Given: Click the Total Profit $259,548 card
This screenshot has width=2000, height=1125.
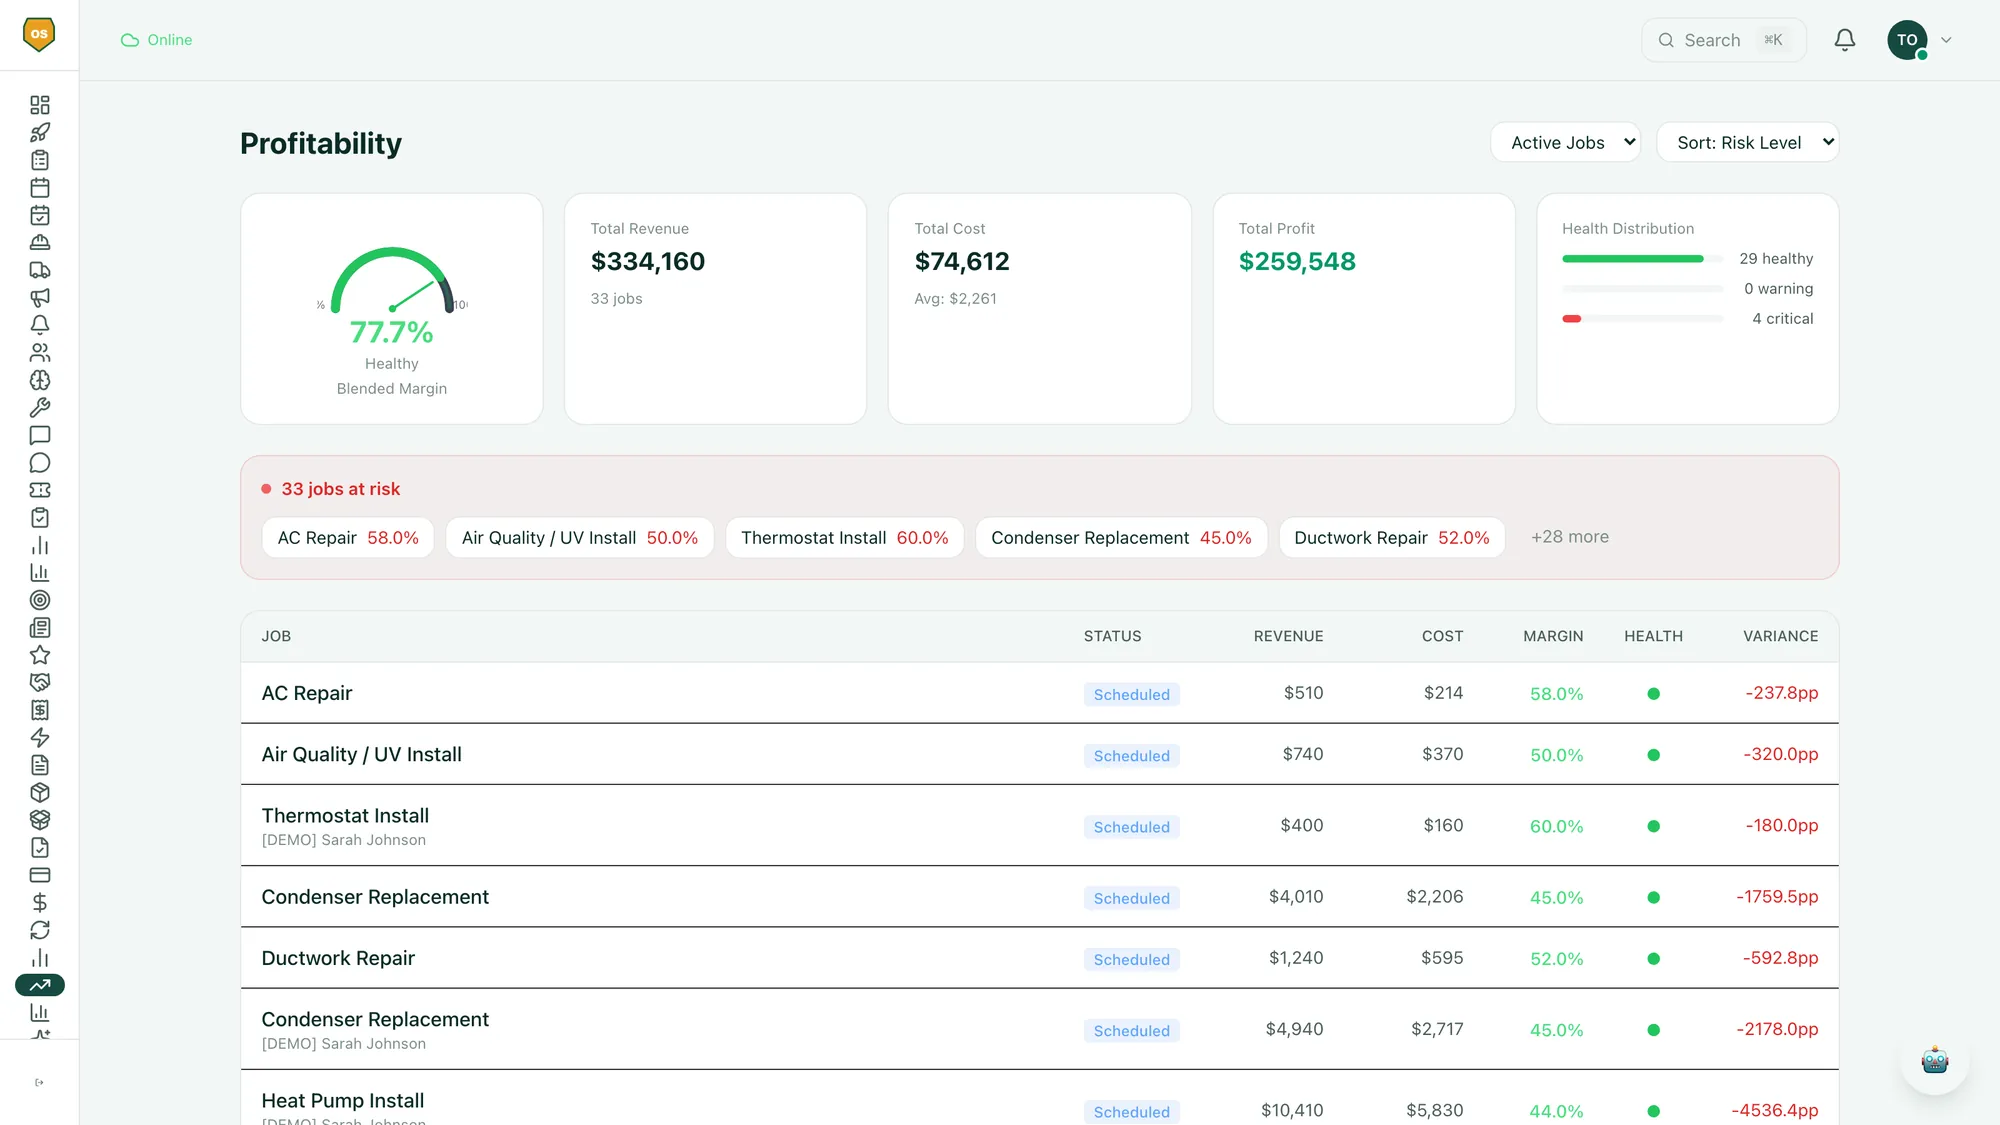Looking at the screenshot, I should click(x=1364, y=308).
